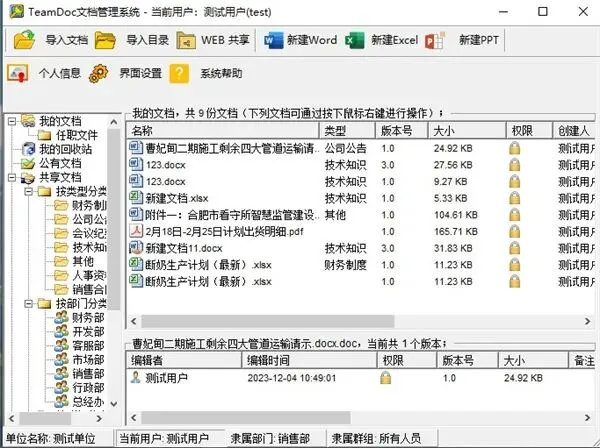The height and width of the screenshot is (448, 600).
Task: Select the 123.docx row sized 9.27 KB
Action: [x=361, y=181]
